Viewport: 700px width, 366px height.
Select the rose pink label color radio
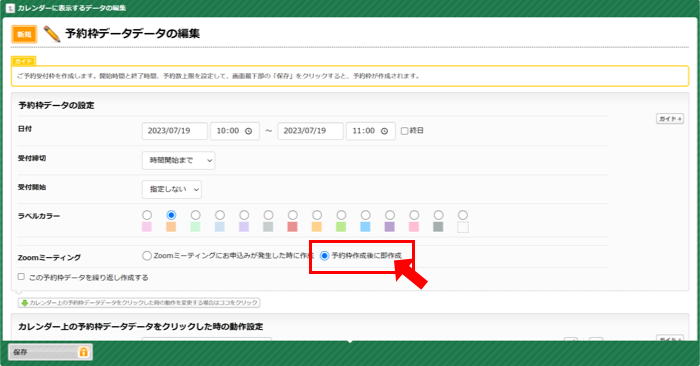[414, 215]
